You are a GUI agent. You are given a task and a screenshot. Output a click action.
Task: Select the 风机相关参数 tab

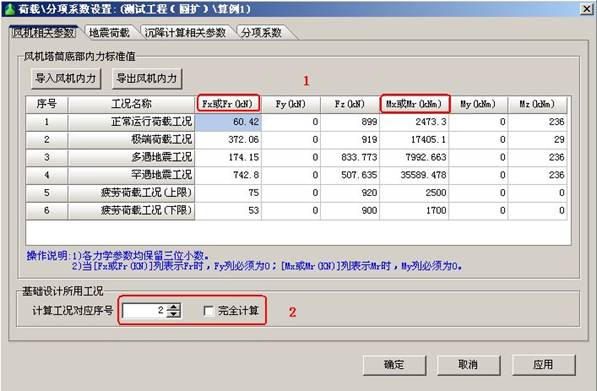43,33
